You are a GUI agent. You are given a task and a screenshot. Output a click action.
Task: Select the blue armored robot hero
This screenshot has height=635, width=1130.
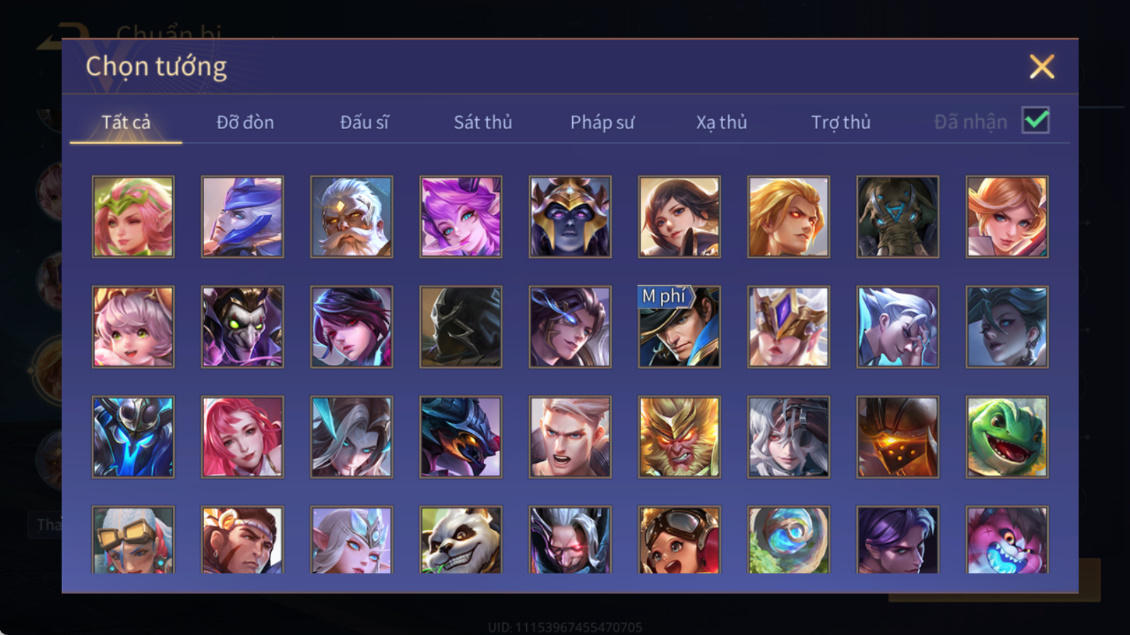(133, 437)
